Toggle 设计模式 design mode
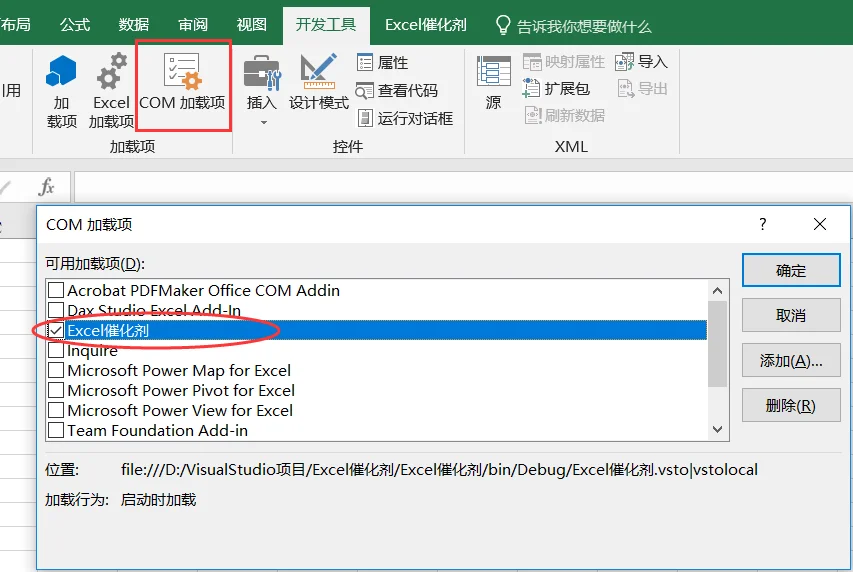The width and height of the screenshot is (853, 572). point(319,82)
